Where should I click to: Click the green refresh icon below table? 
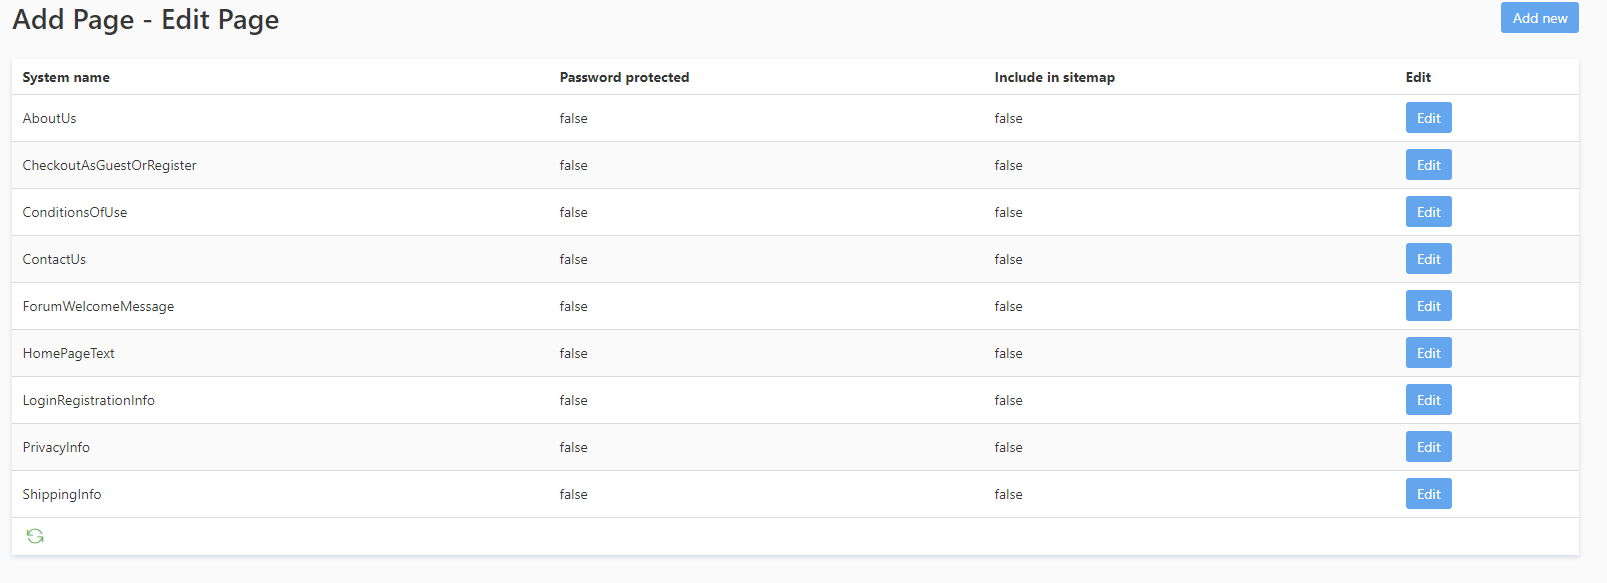point(35,536)
